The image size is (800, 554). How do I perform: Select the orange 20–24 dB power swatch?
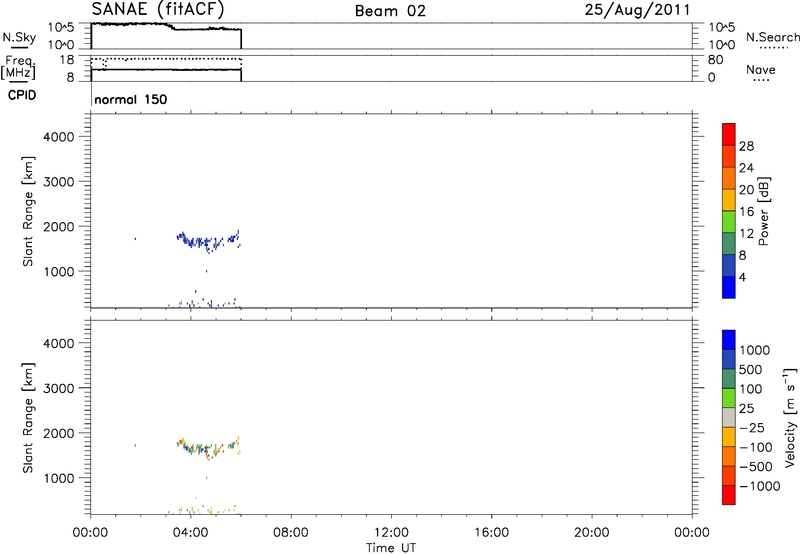(x=729, y=178)
